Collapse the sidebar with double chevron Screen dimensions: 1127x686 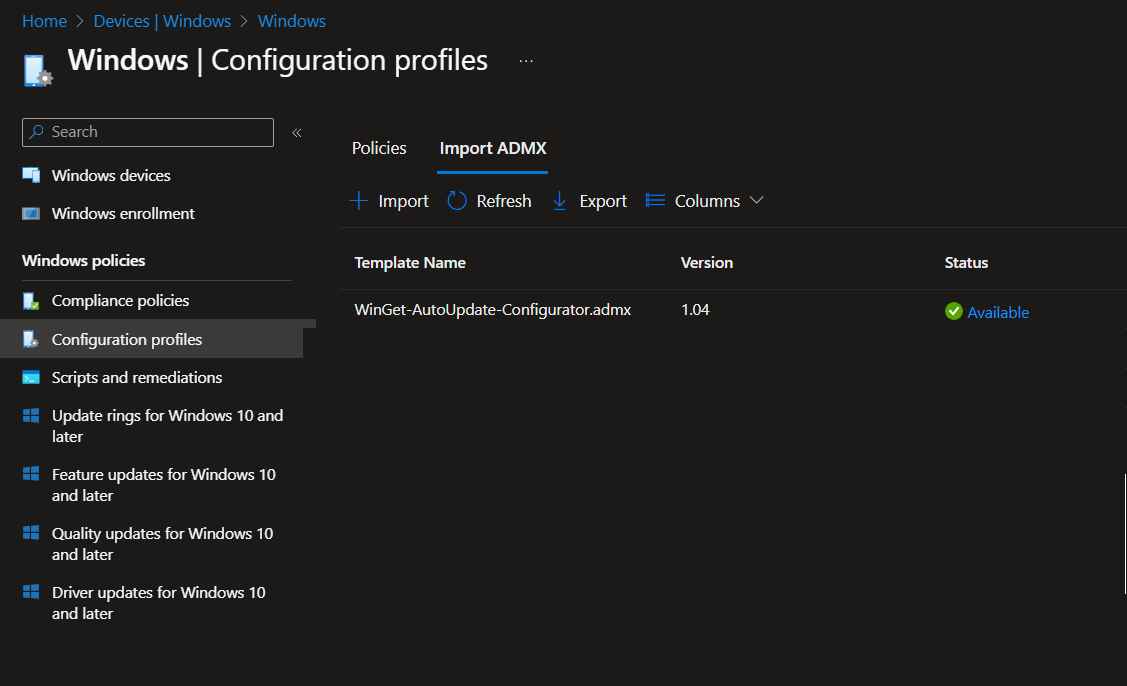click(x=297, y=133)
